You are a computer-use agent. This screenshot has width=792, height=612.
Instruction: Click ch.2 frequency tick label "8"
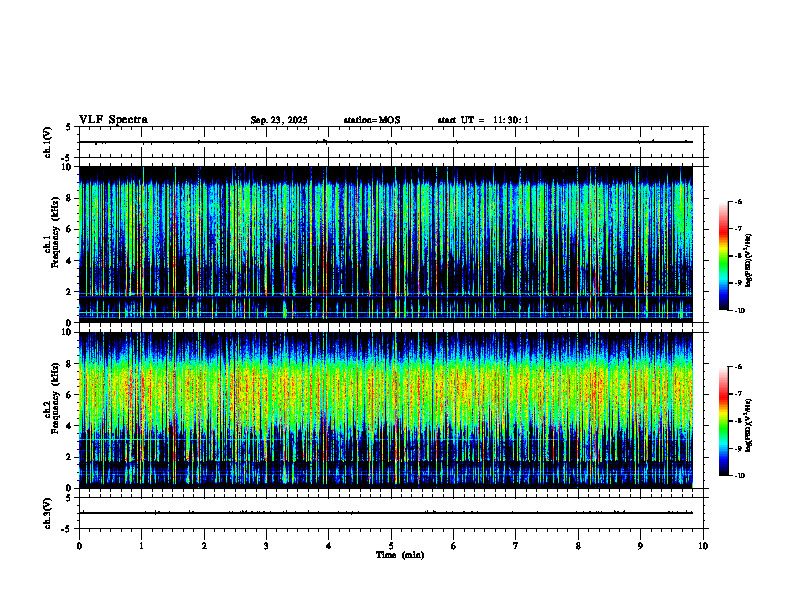pos(70,364)
